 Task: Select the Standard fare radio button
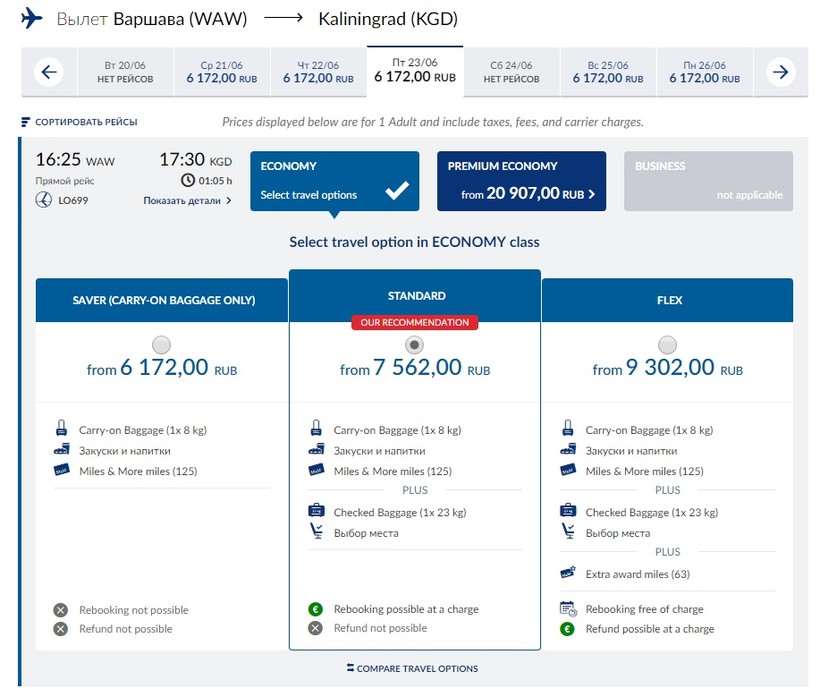tap(415, 345)
